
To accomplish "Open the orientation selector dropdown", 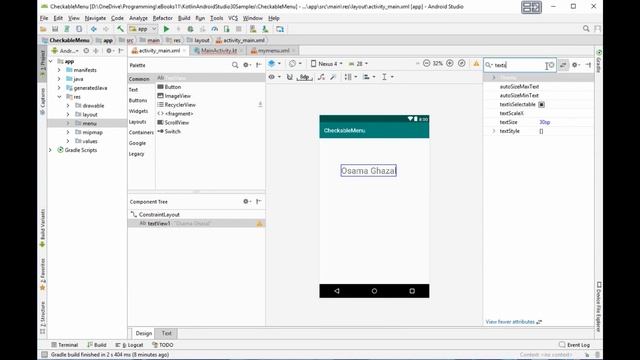I will (295, 64).
